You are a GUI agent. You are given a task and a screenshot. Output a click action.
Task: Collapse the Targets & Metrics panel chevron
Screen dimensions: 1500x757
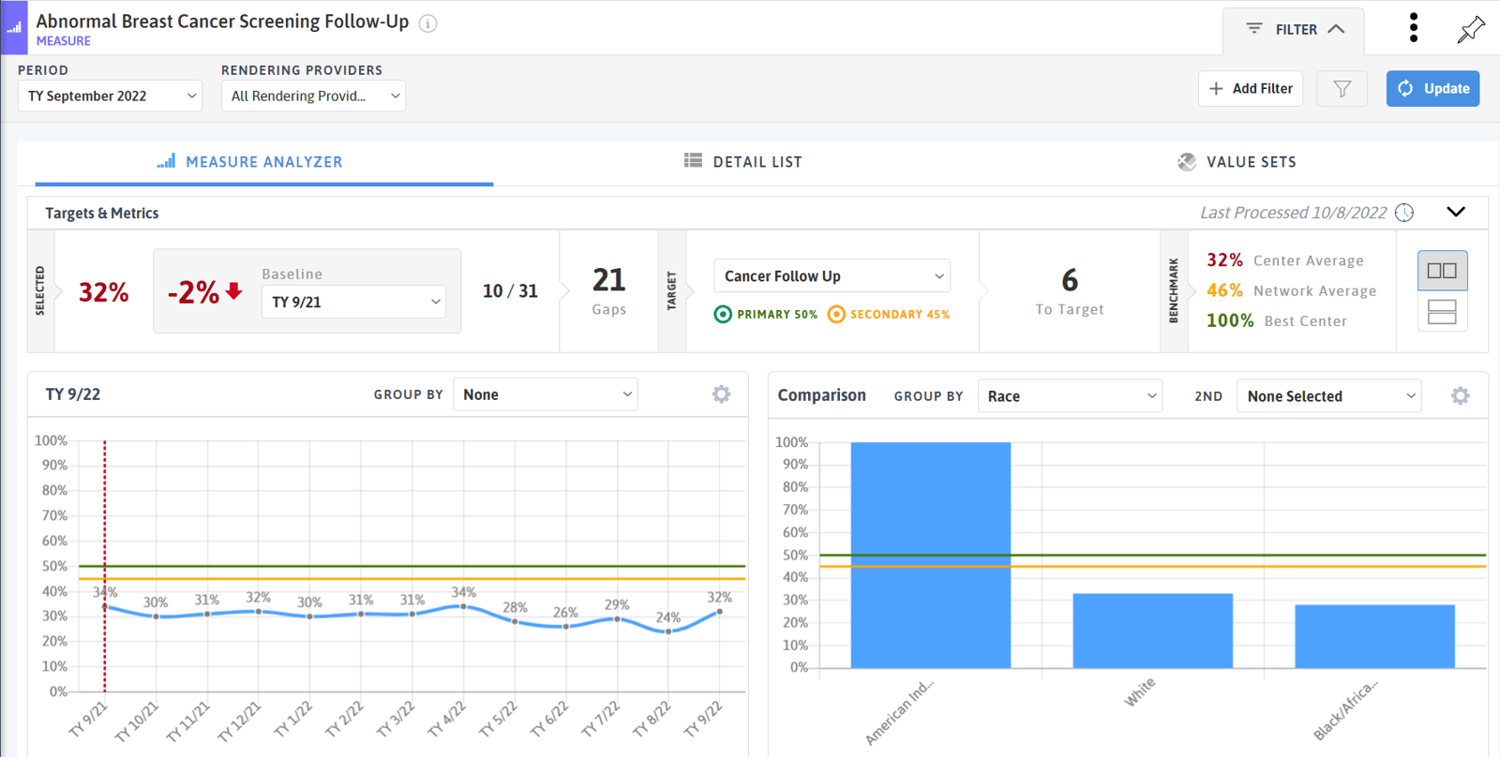(x=1455, y=212)
